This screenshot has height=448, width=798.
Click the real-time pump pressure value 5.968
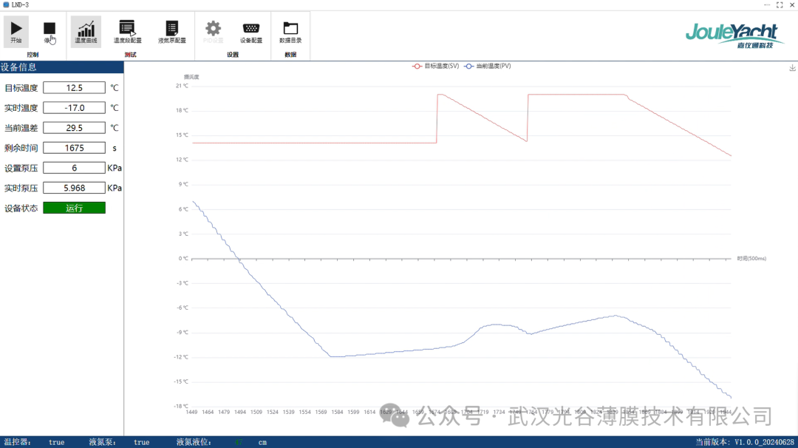coord(74,188)
